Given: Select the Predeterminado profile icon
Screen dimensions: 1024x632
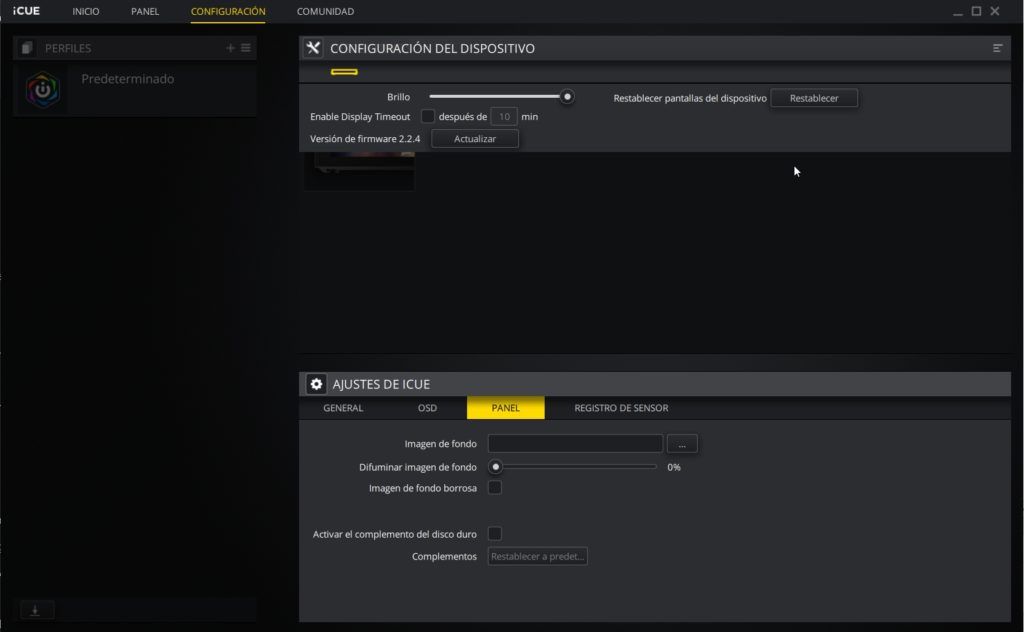Looking at the screenshot, I should 42,89.
